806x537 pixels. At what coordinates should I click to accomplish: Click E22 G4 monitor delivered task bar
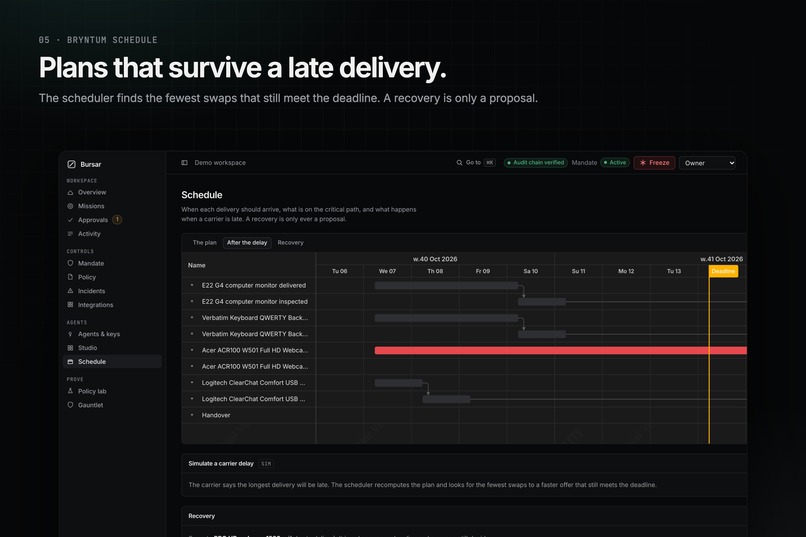coord(446,286)
